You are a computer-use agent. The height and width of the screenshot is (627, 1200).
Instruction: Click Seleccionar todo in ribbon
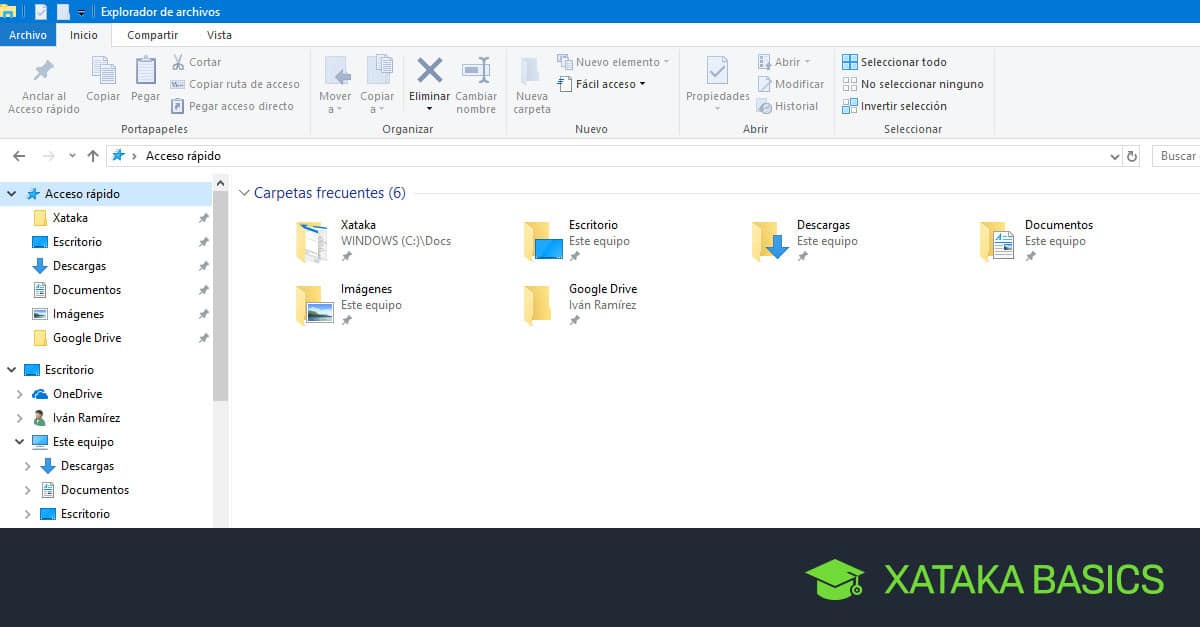895,62
